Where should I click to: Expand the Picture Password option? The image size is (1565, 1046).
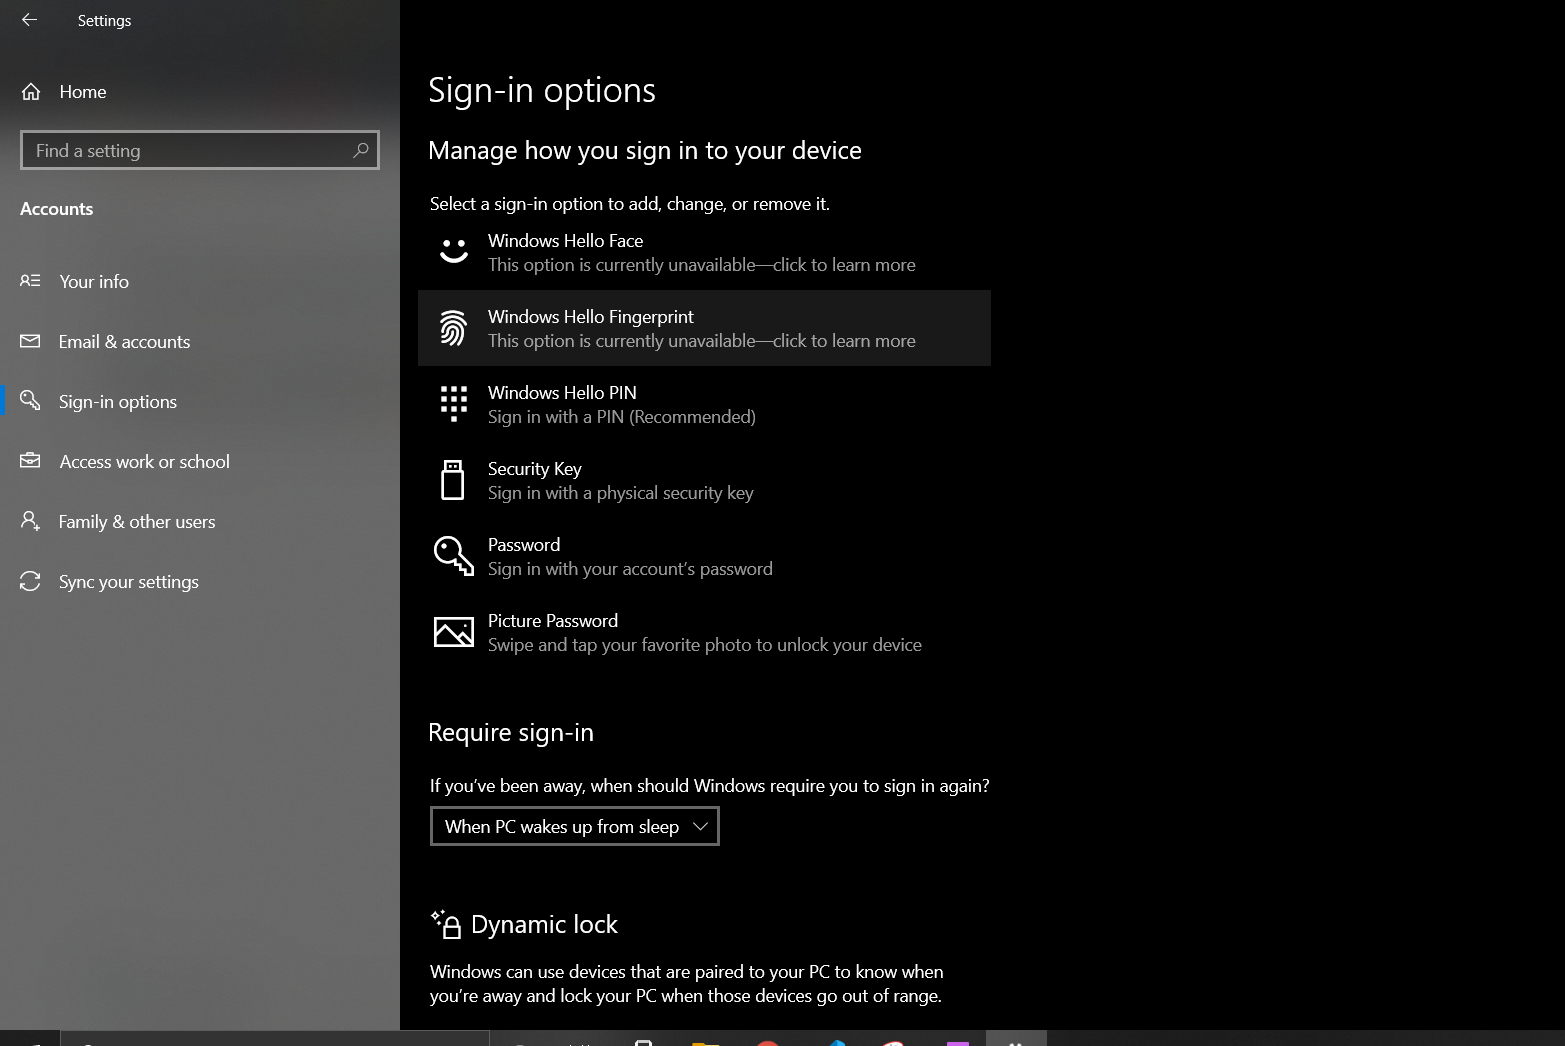704,632
